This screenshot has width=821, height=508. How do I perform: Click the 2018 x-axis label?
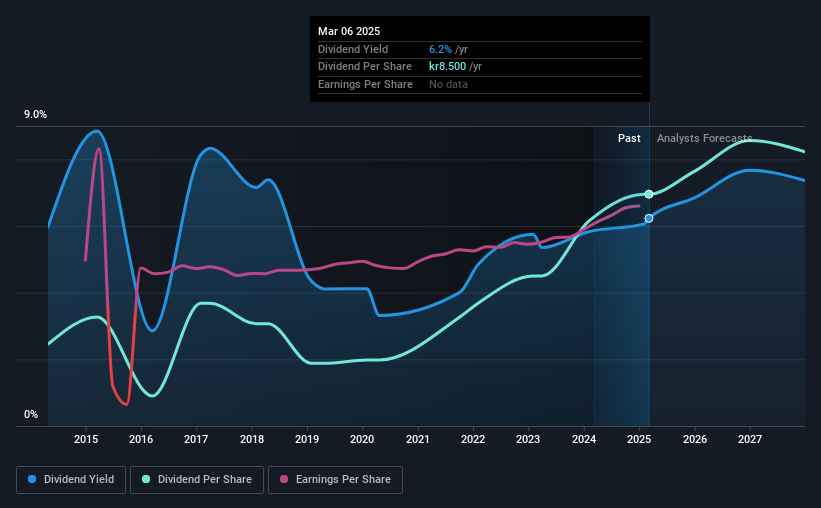[252, 439]
